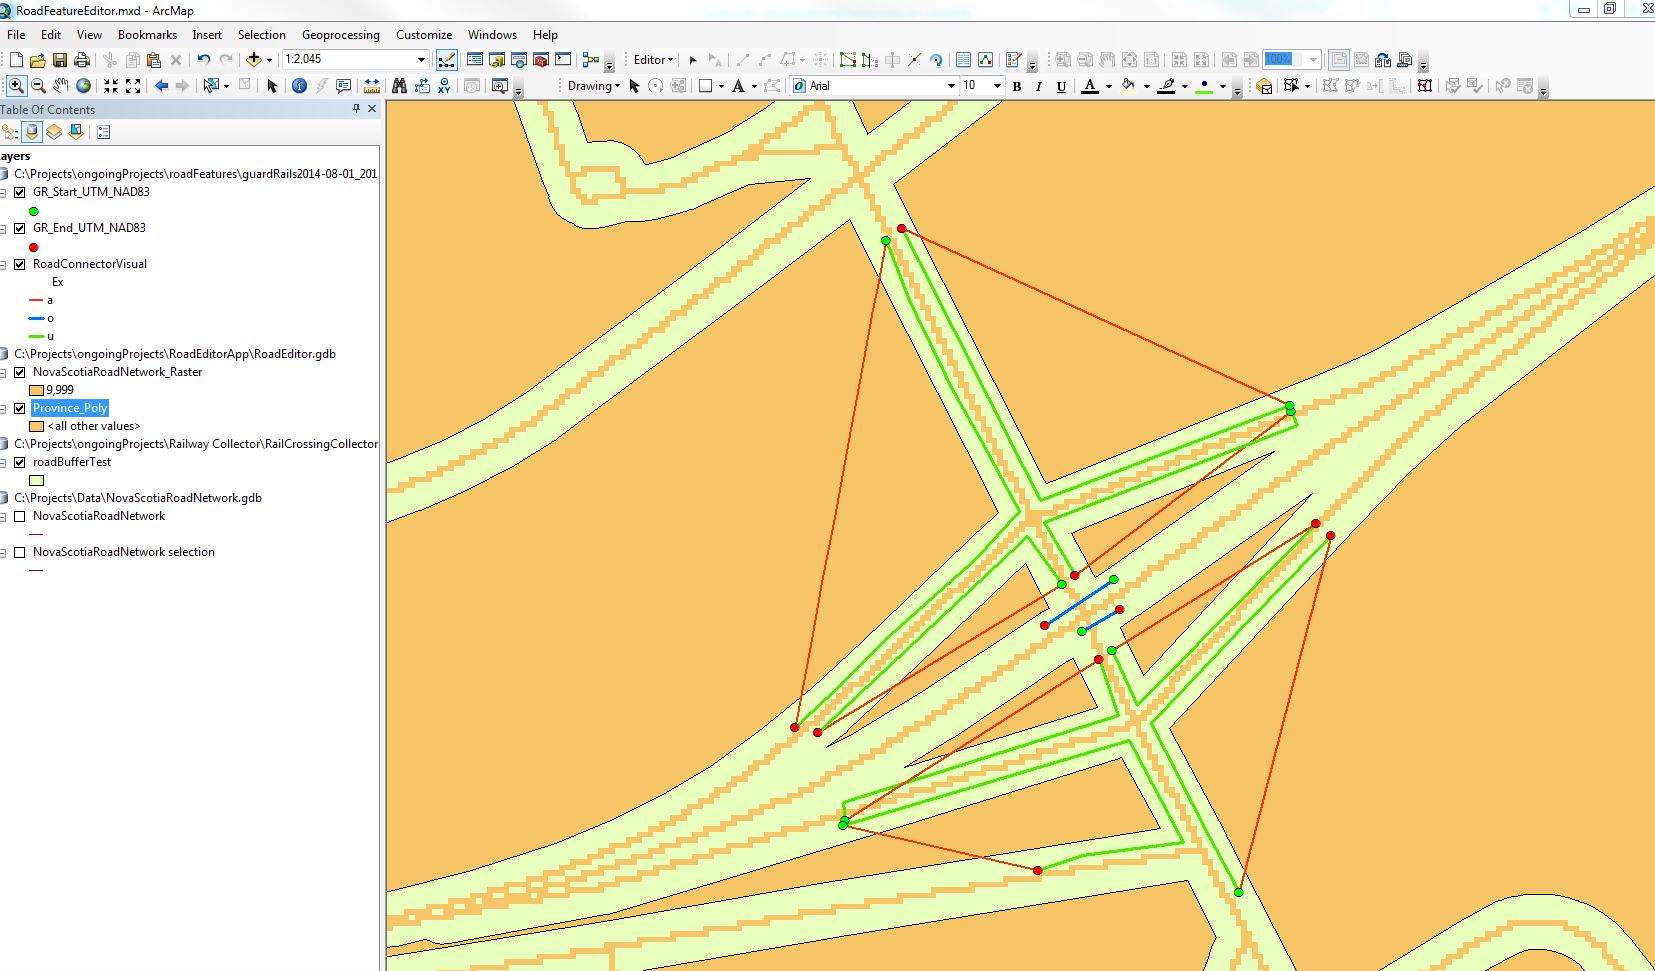Open the Bookmarks menu

pos(147,35)
